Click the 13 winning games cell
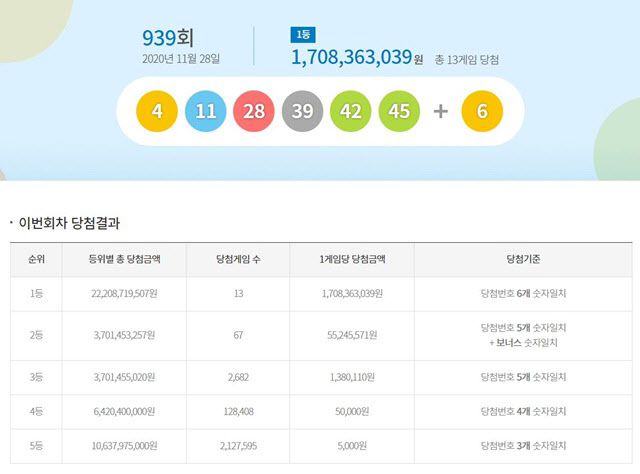The height and width of the screenshot is (474, 640). [x=238, y=294]
